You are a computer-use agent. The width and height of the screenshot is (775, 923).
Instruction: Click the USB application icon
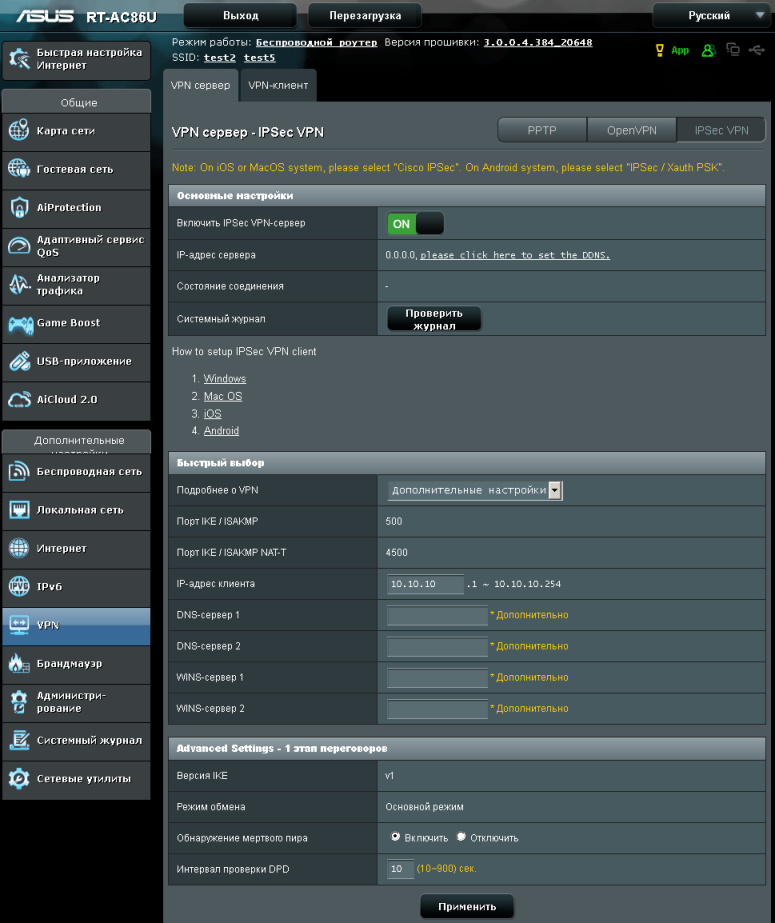(19, 361)
